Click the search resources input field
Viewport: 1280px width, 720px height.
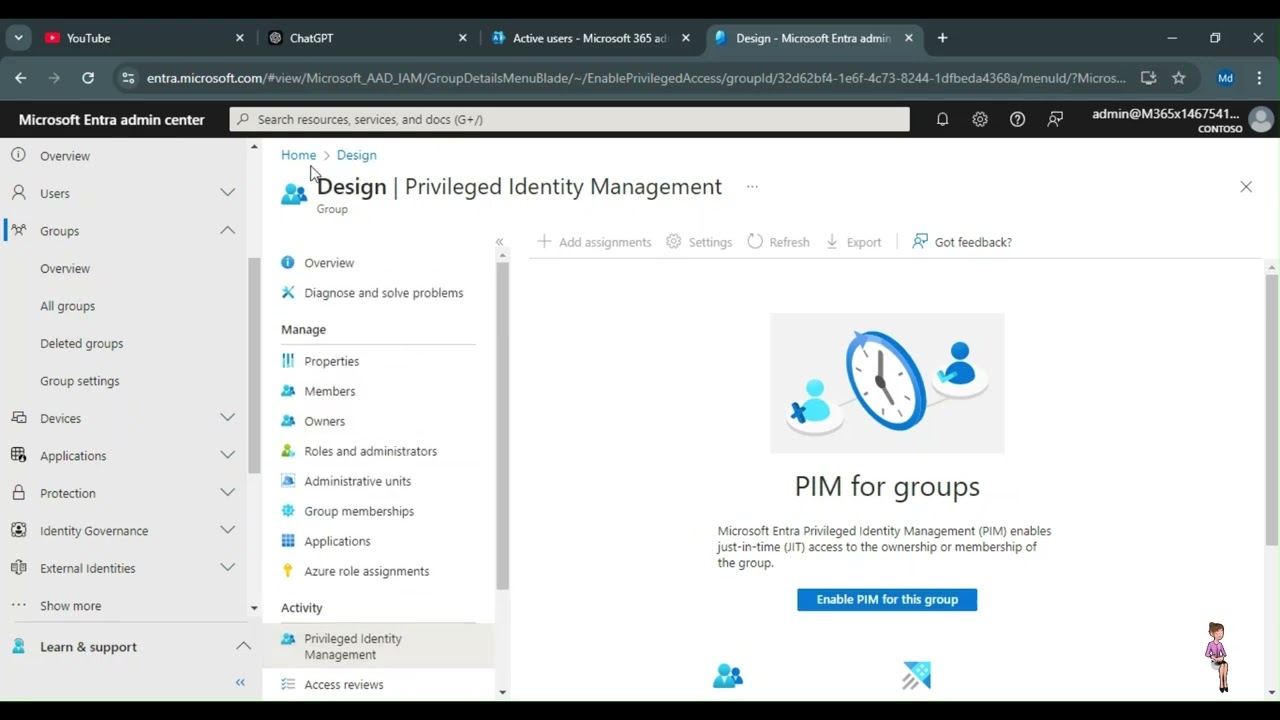(570, 119)
